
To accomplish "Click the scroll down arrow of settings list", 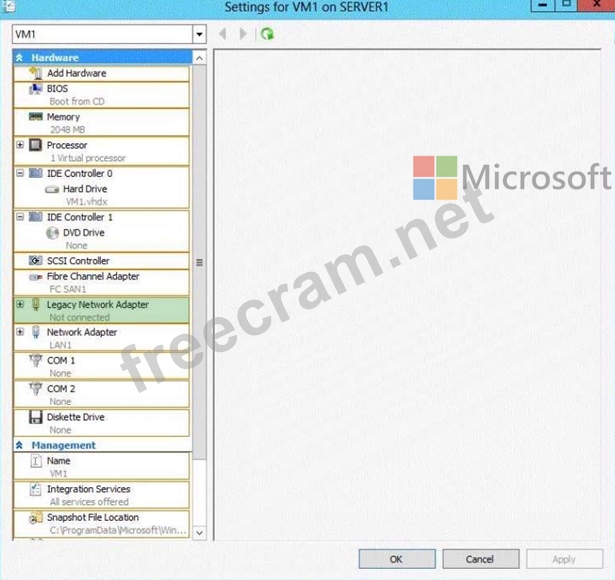I will coord(199,533).
